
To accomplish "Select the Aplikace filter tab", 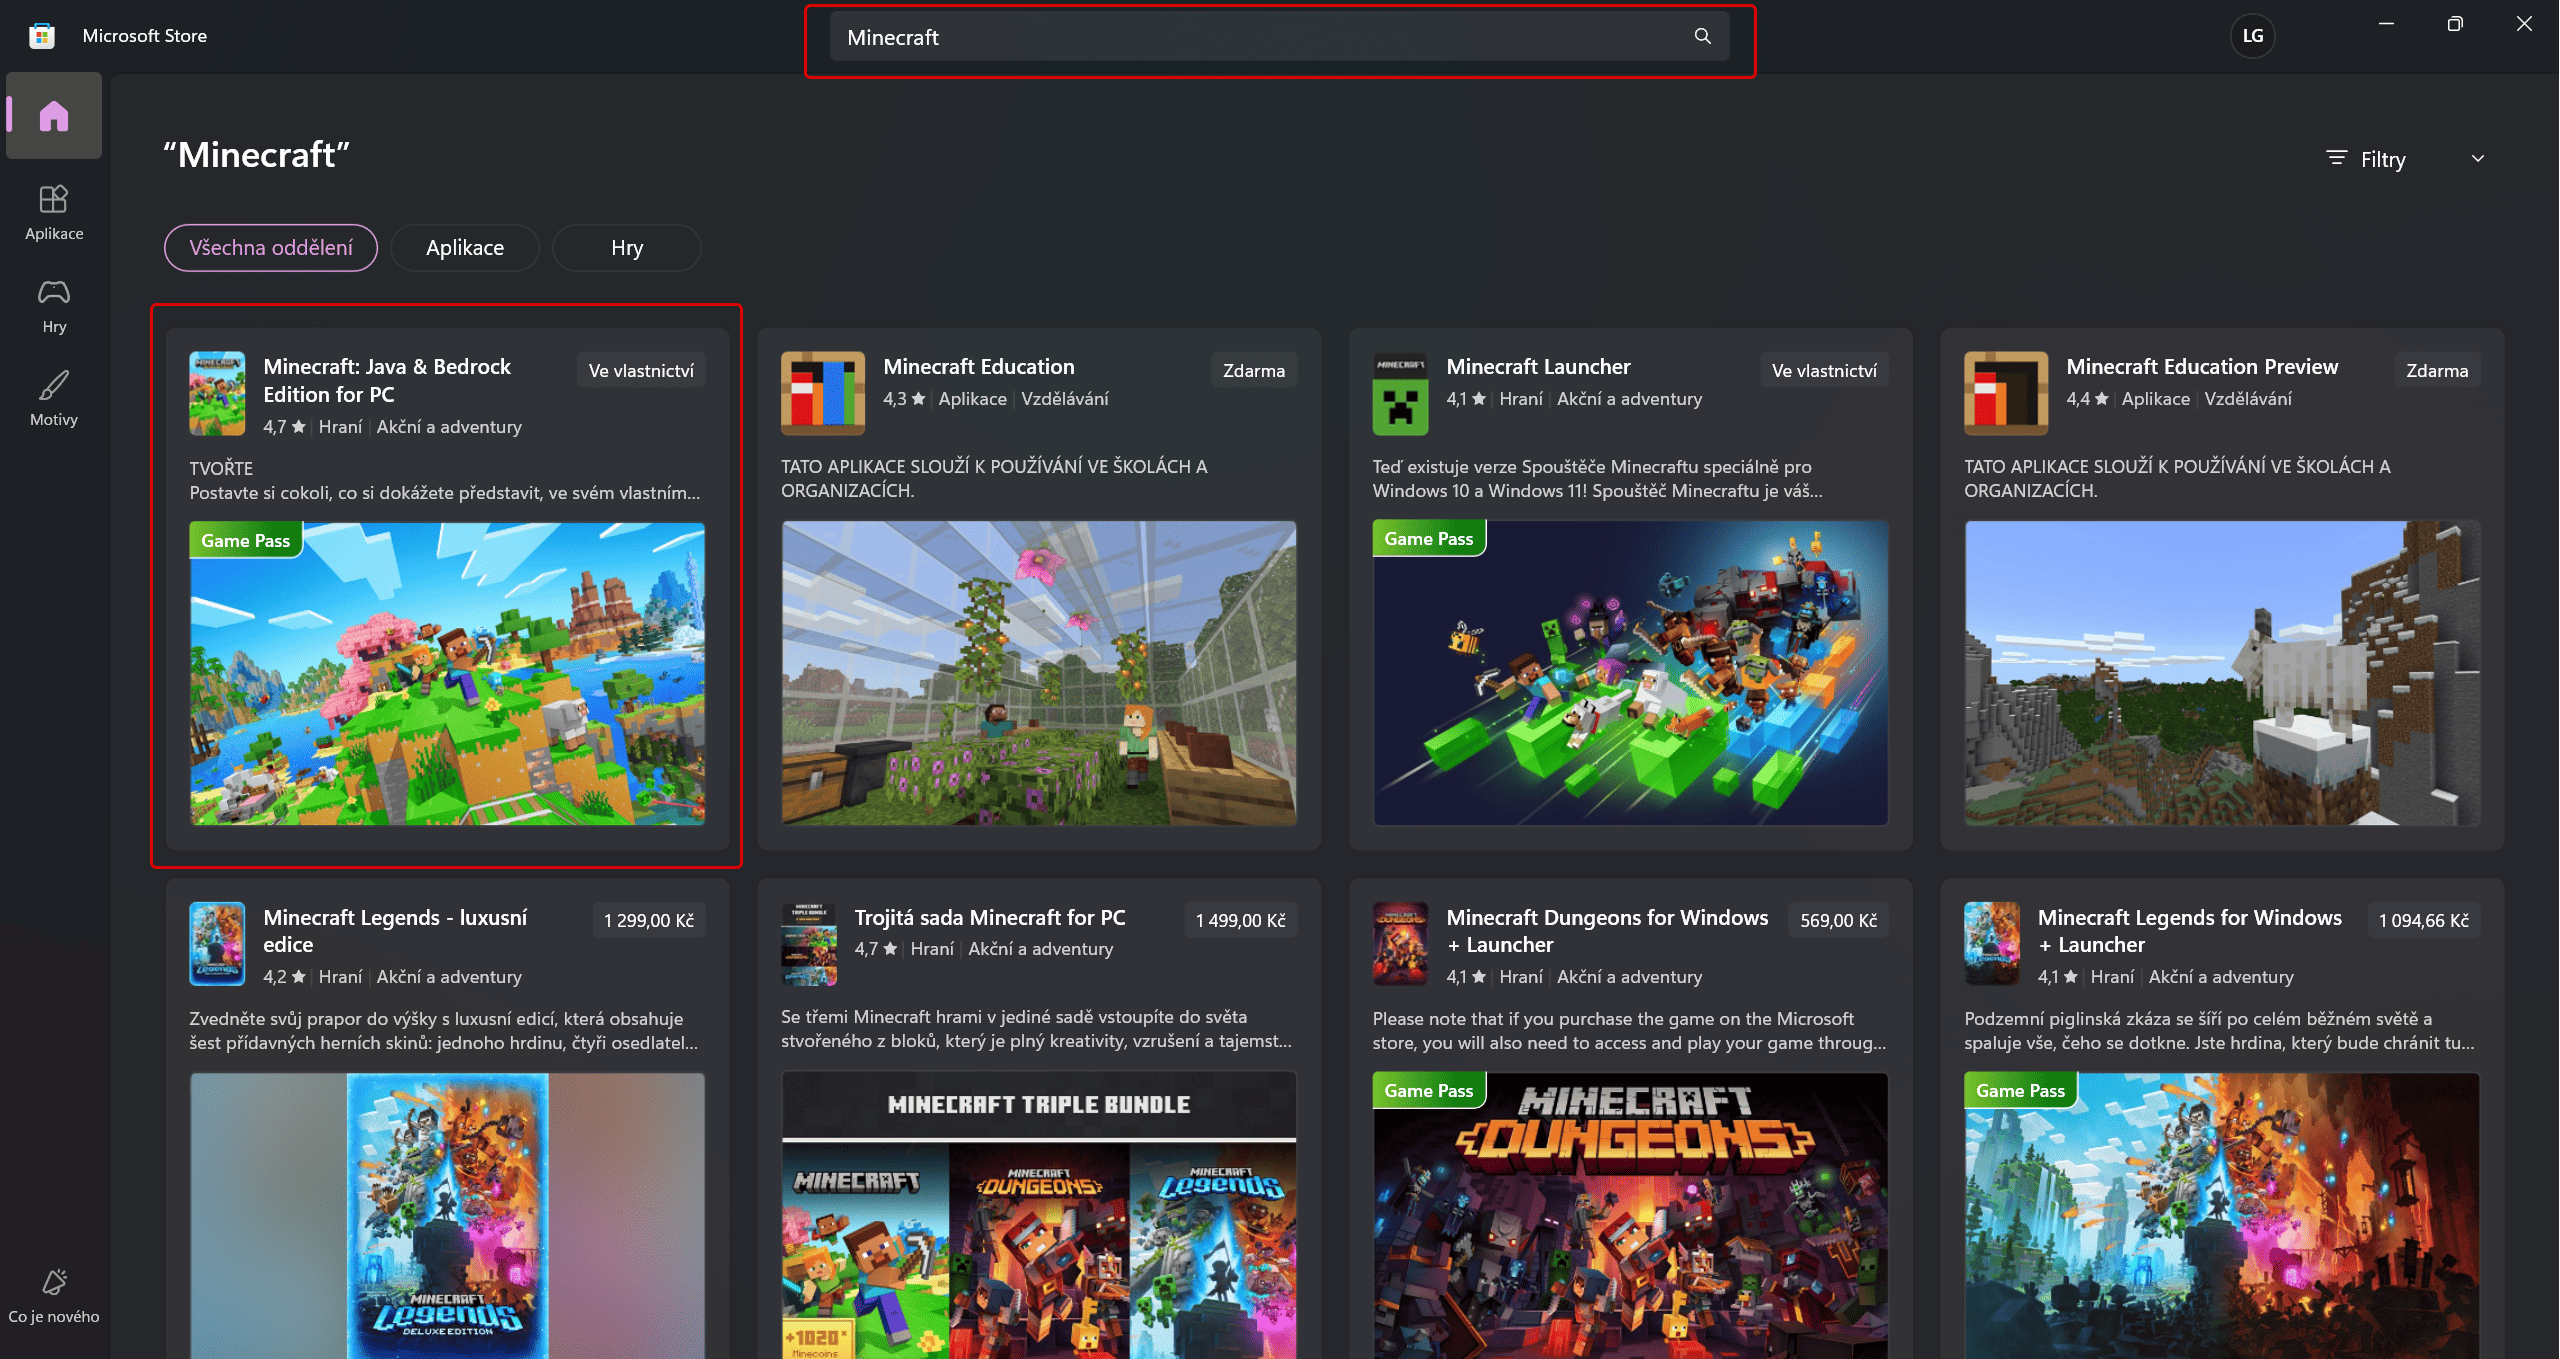I will click(x=465, y=248).
